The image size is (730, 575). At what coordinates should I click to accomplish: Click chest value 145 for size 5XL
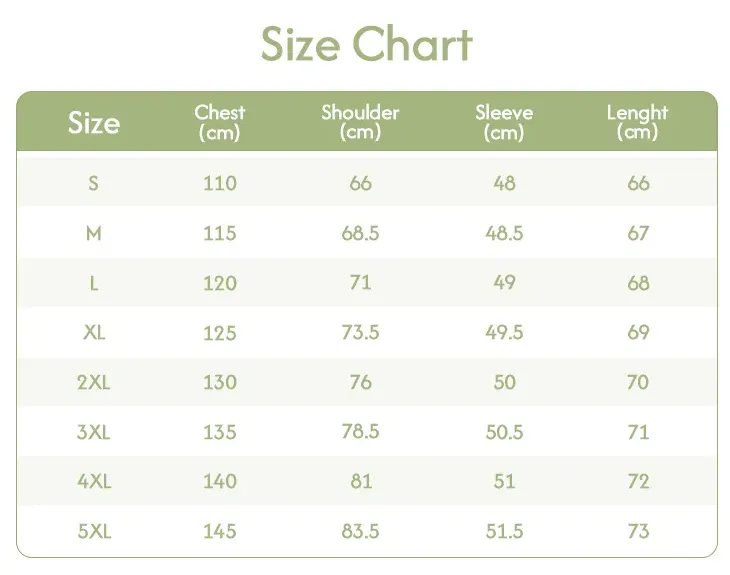point(219,531)
